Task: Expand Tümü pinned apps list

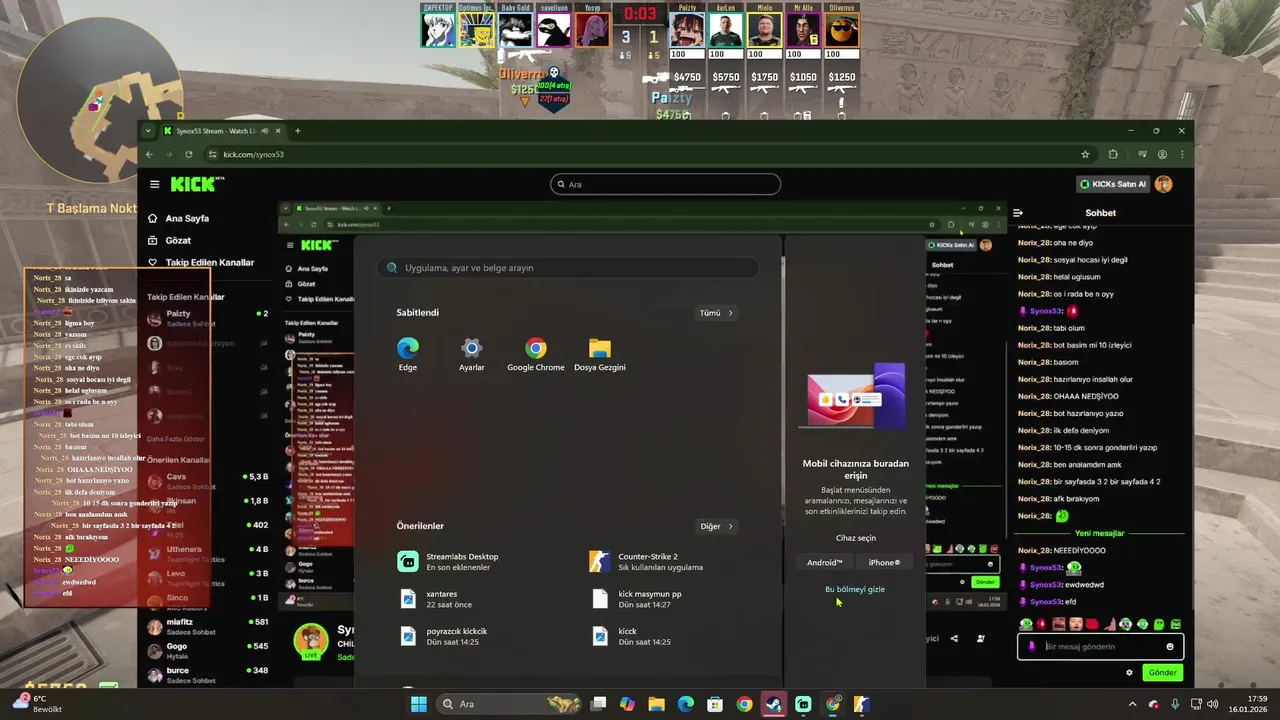Action: (x=717, y=313)
